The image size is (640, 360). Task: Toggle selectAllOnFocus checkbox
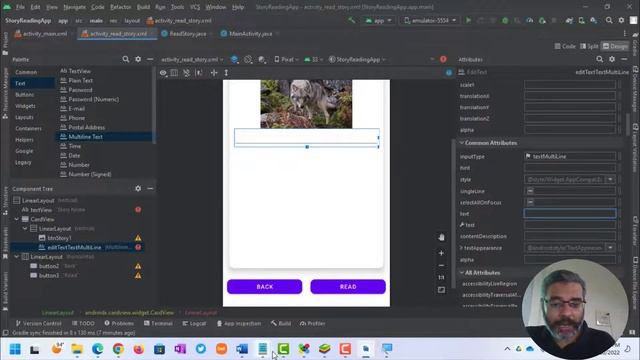(x=530, y=202)
